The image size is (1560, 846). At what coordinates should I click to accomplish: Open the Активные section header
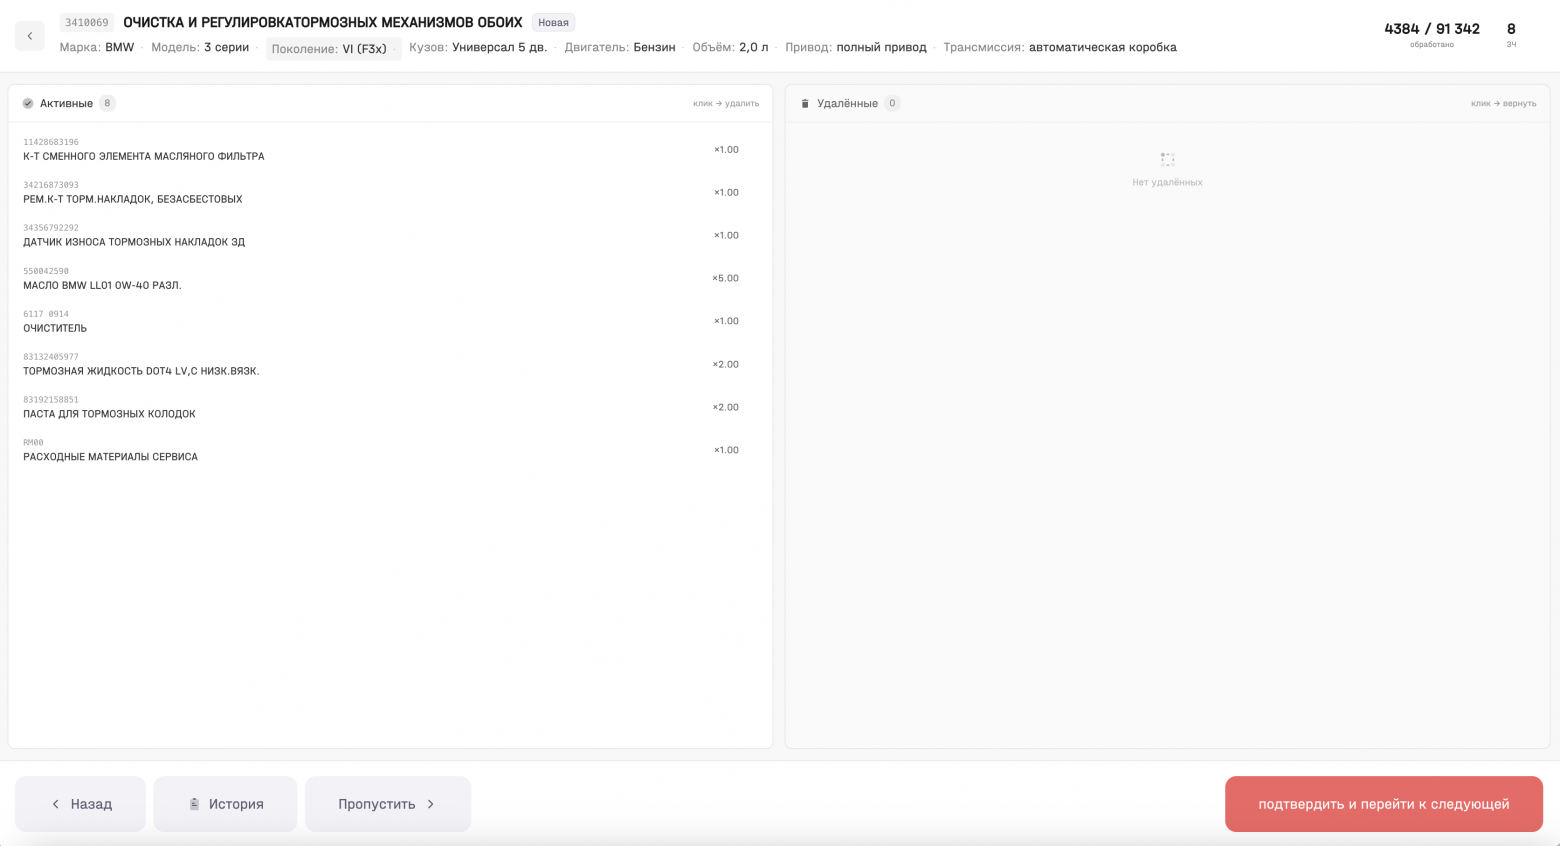pyautogui.click(x=390, y=103)
